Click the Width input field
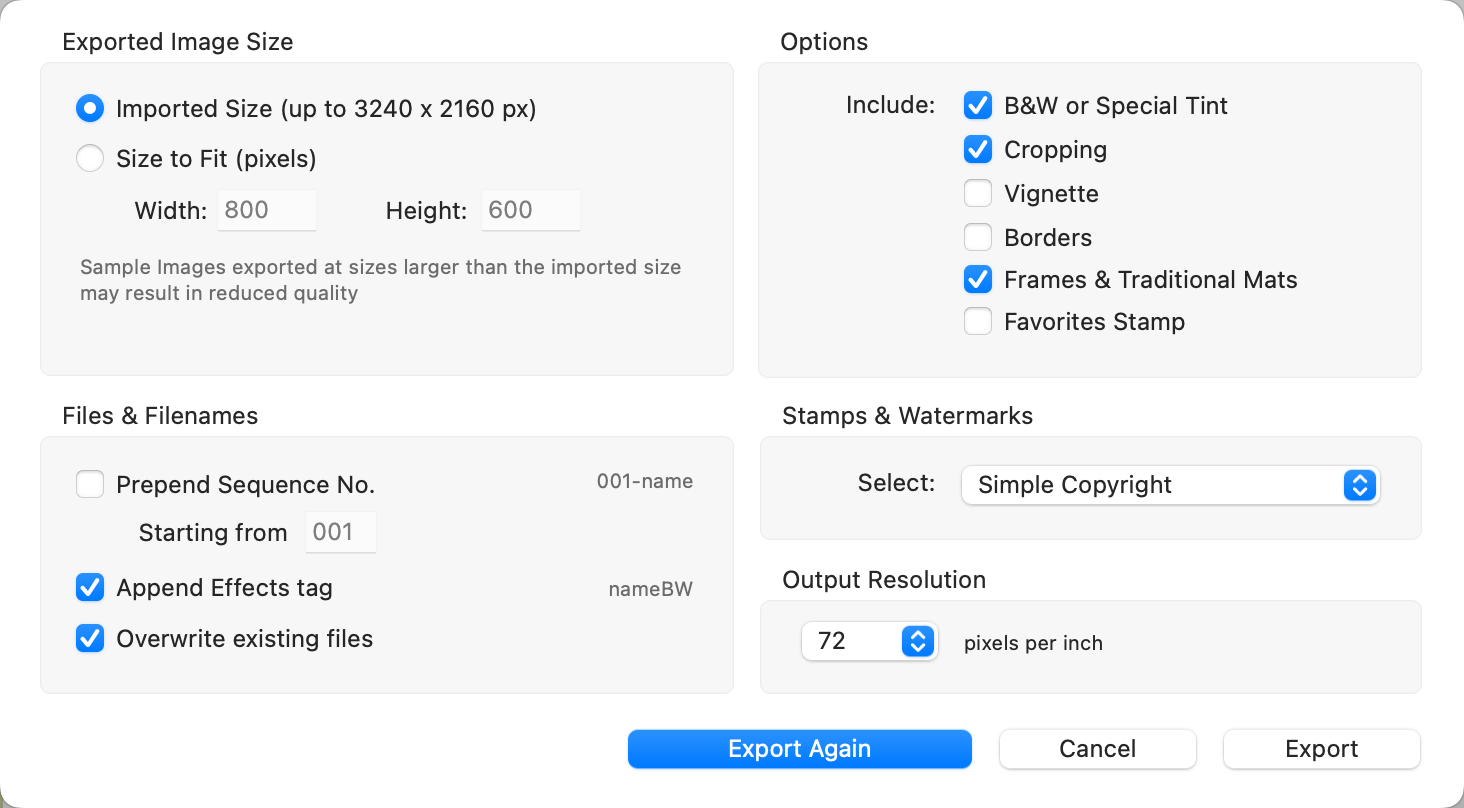The height and width of the screenshot is (808, 1464). click(267, 210)
